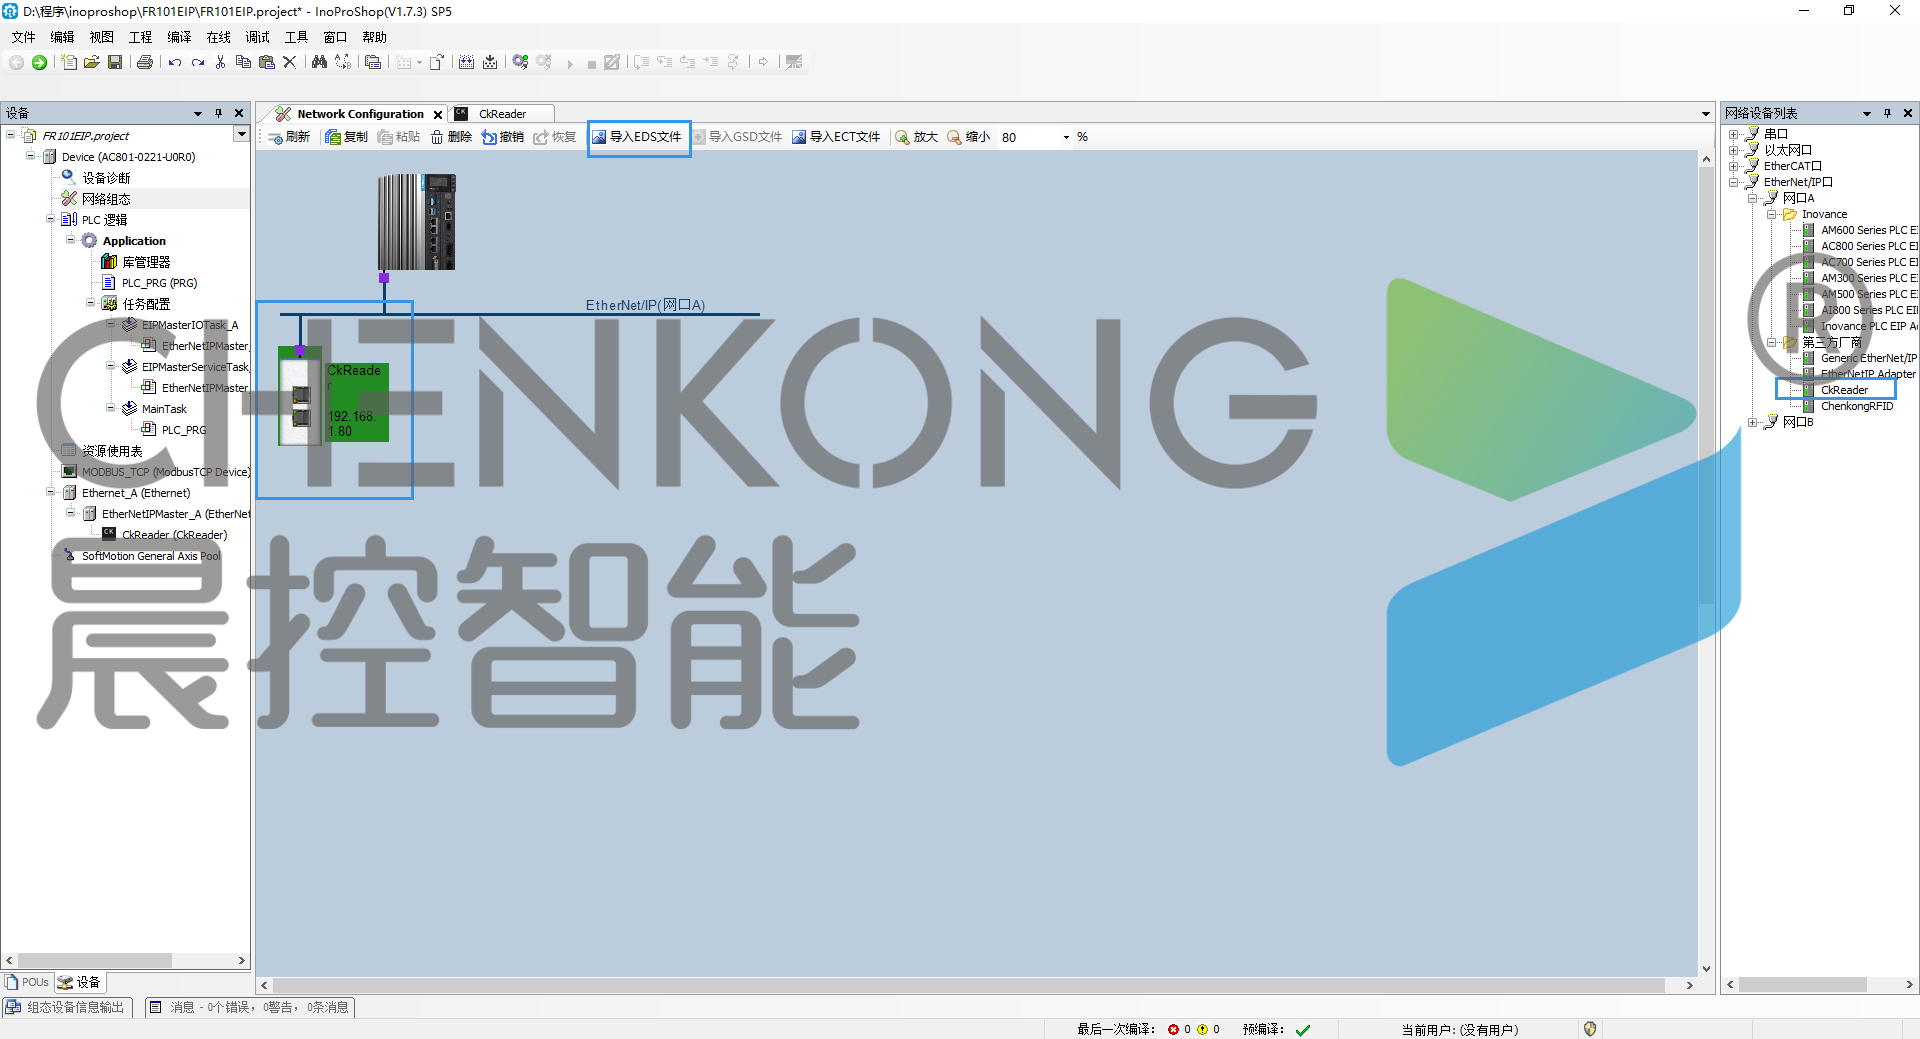This screenshot has height=1039, width=1920.
Task: Cut selection with the scissors icon
Action: (x=220, y=62)
